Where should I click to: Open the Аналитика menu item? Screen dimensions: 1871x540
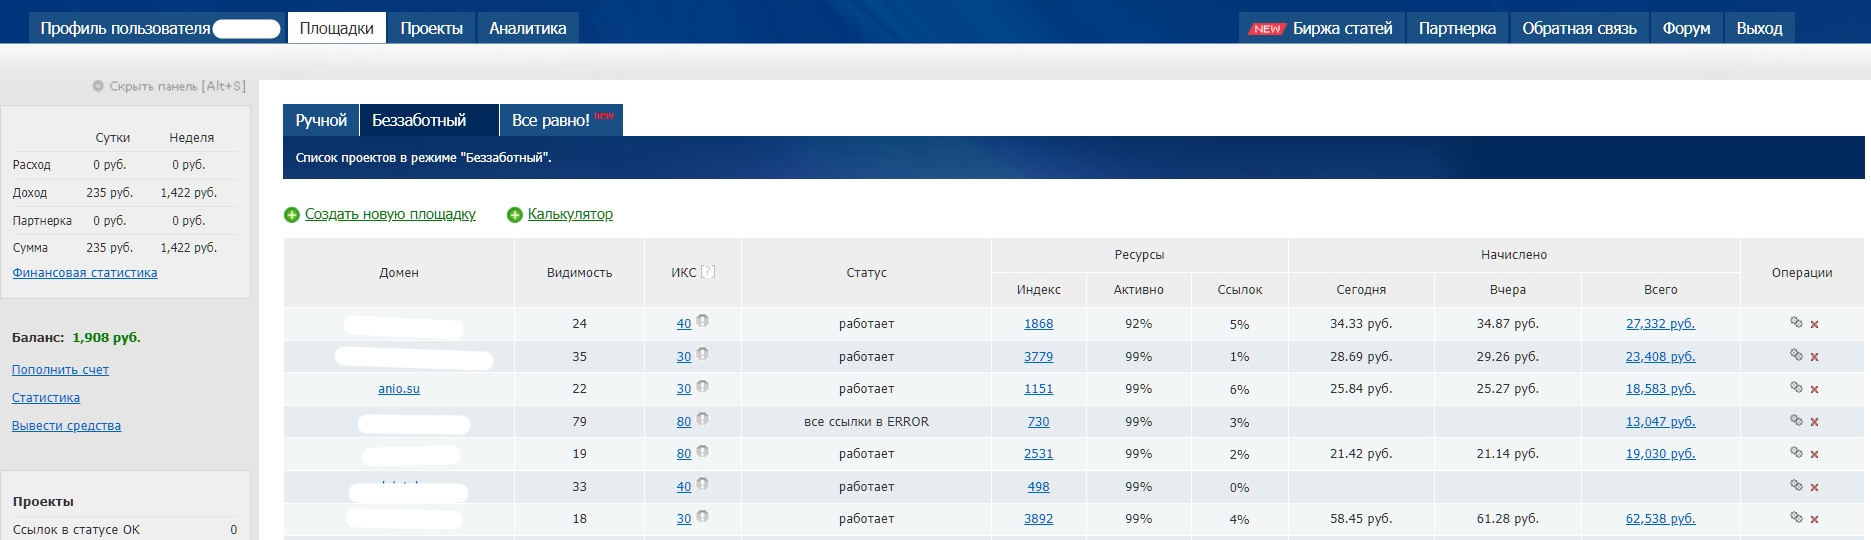[x=527, y=28]
